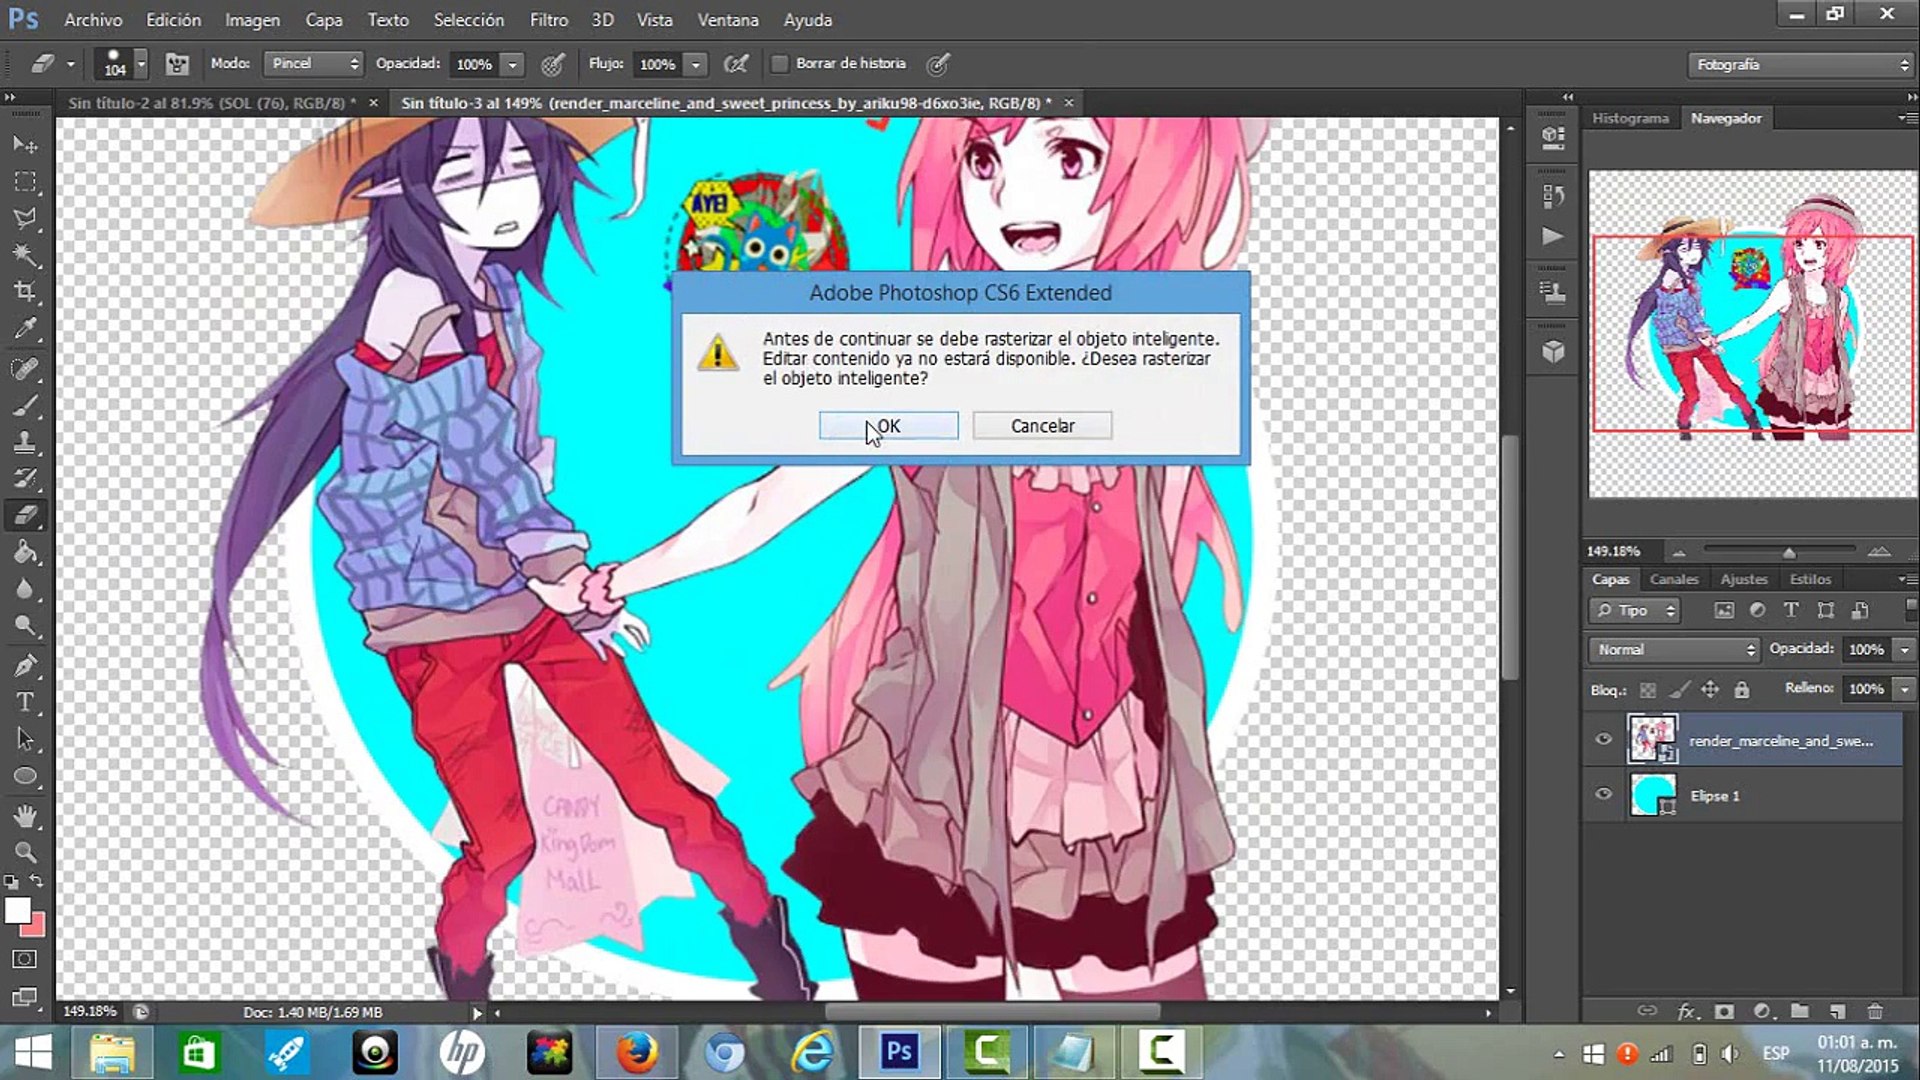This screenshot has height=1080, width=1920.
Task: Click the lock all layer icon
Action: pos(1742,689)
